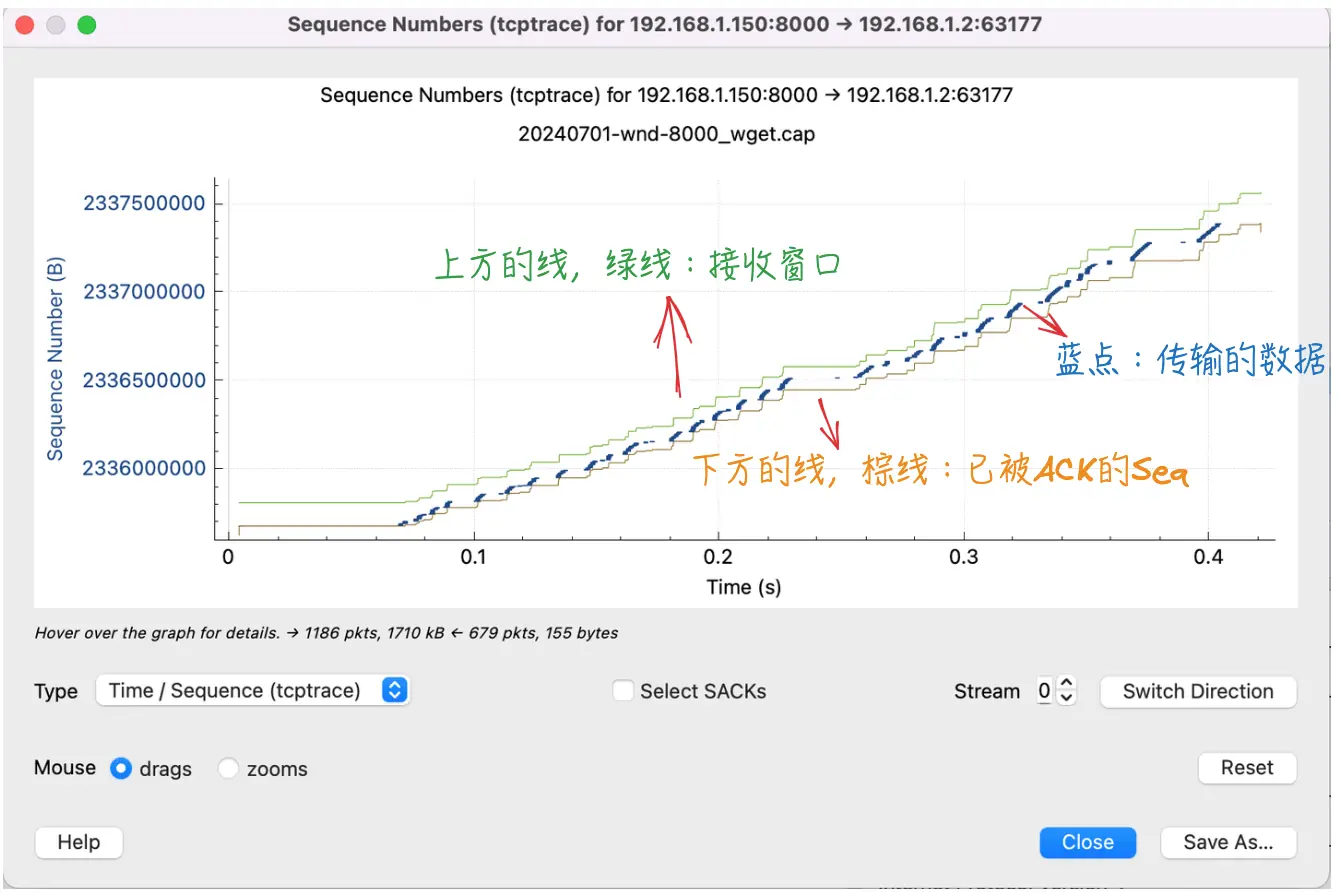Click the Time (s) axis label
This screenshot has height=894, width=1340.
[743, 587]
